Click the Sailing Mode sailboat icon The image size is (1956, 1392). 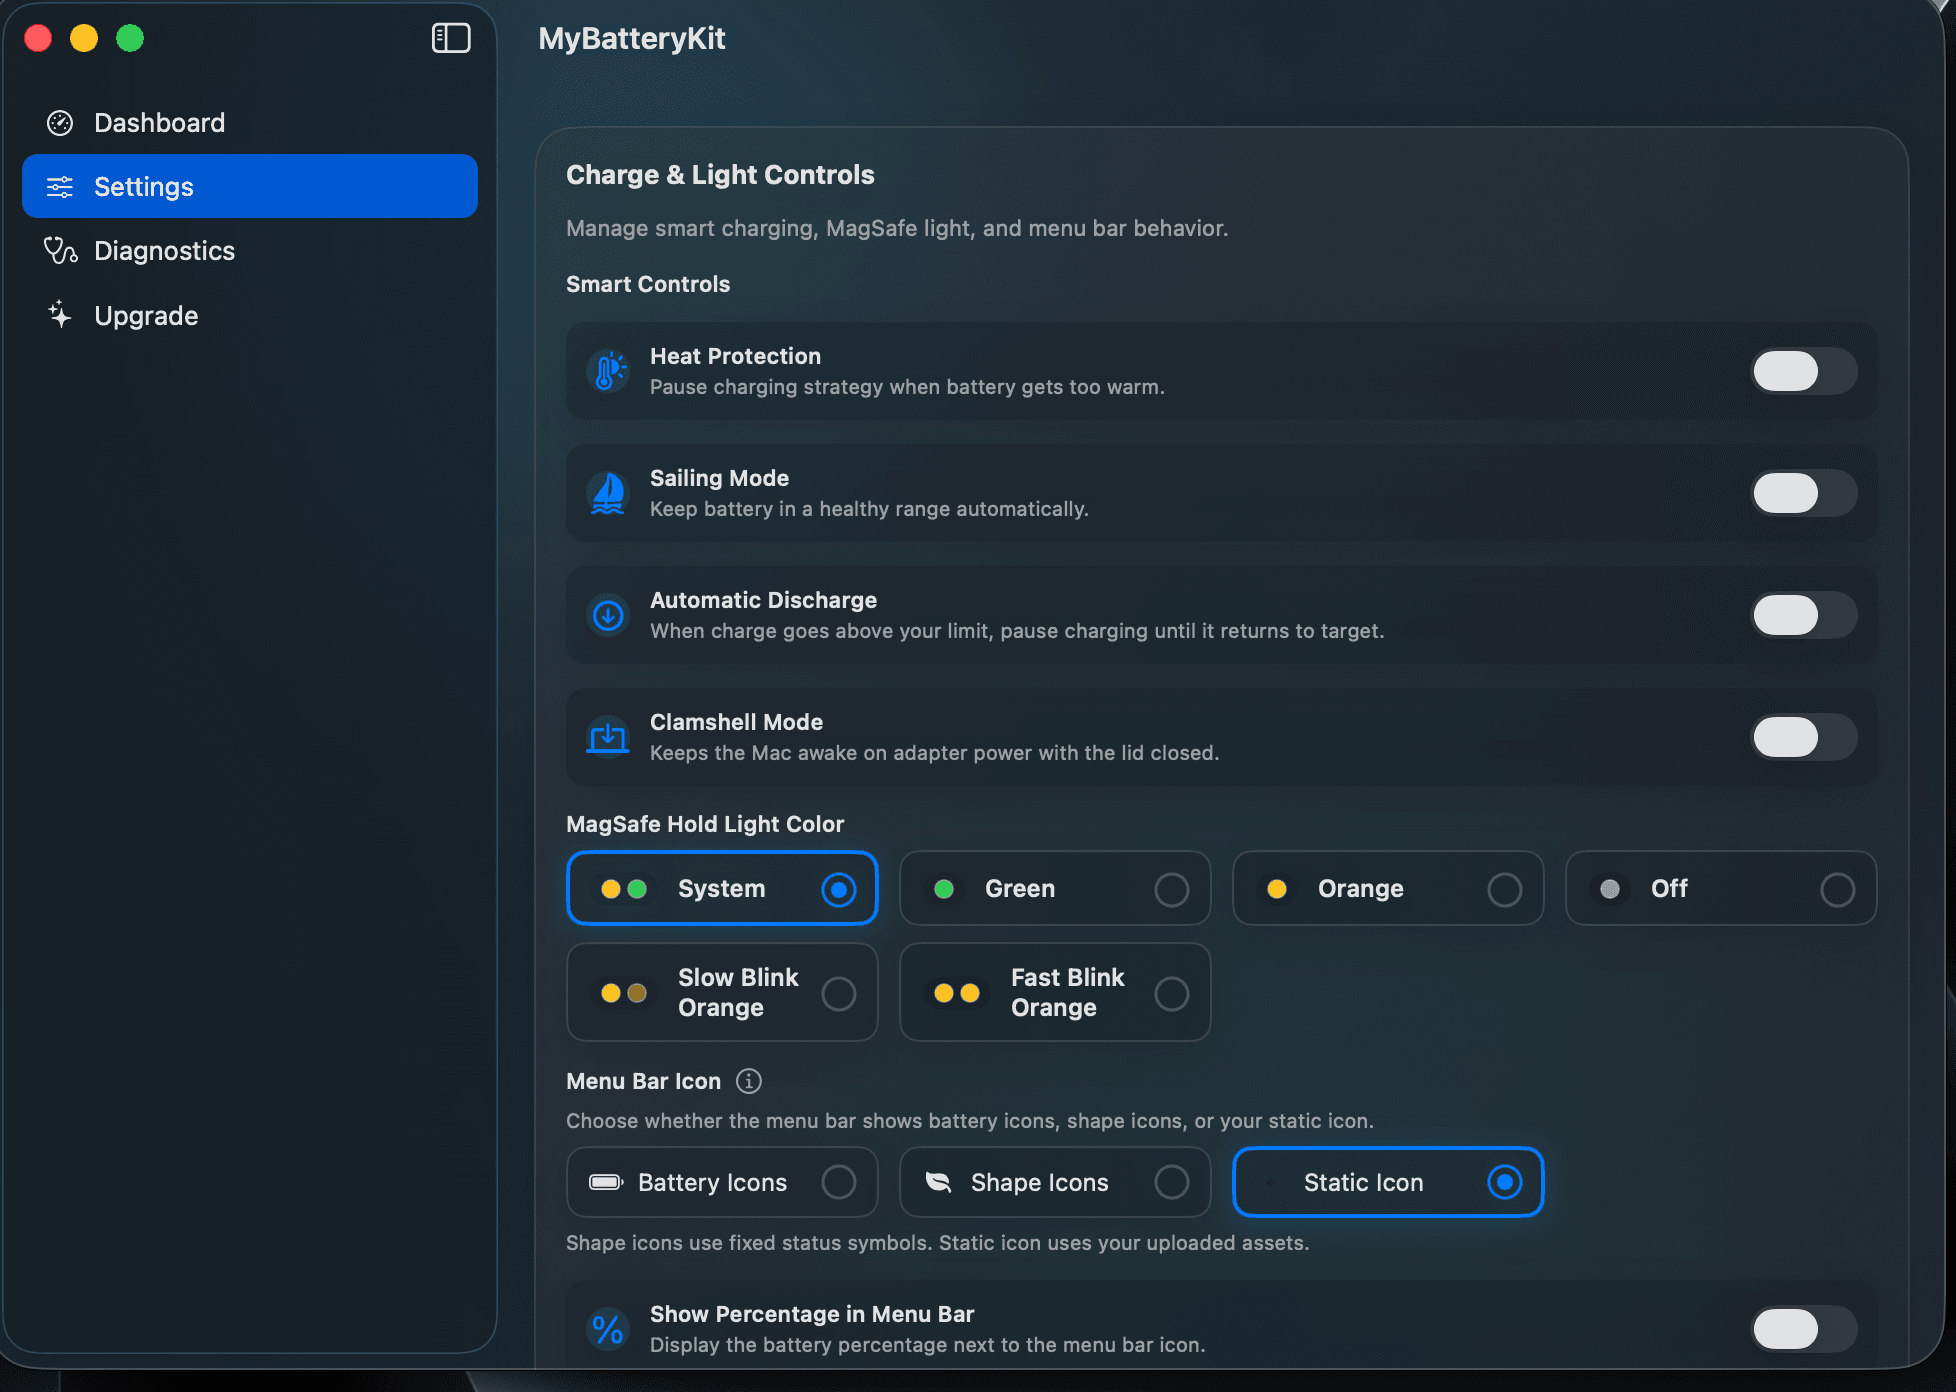point(608,493)
